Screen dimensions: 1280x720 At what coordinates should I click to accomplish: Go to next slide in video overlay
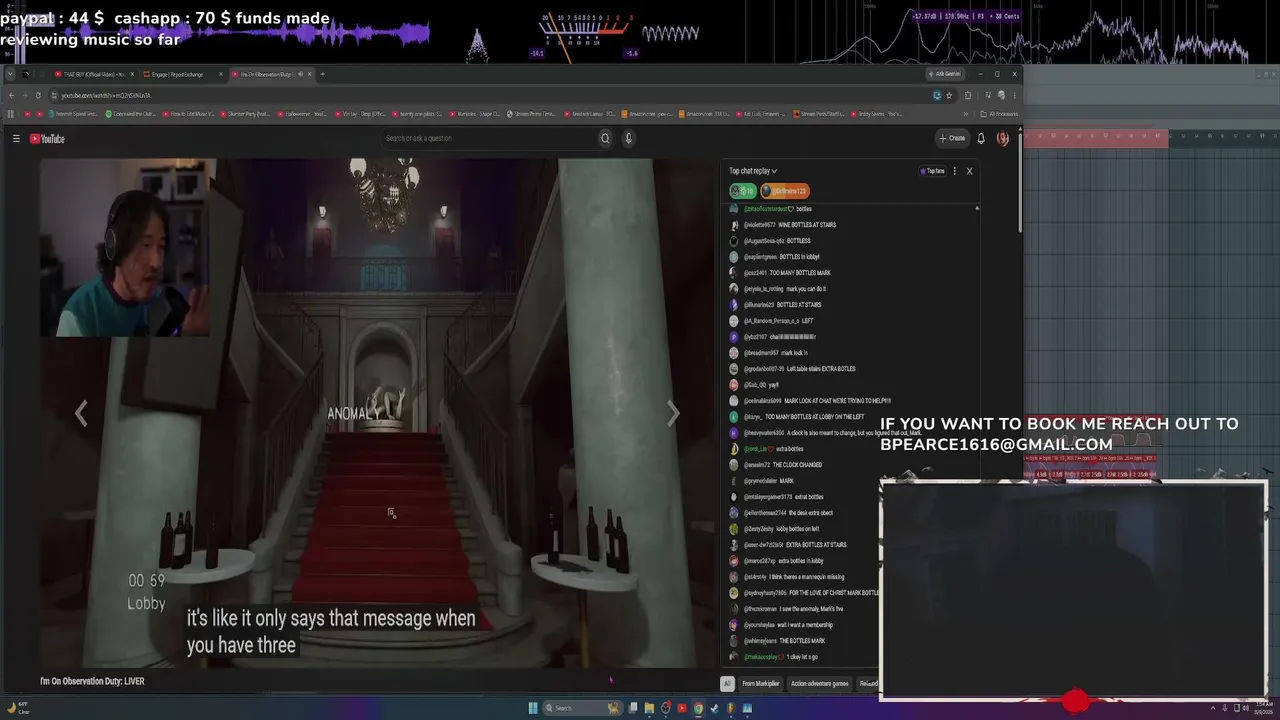673,413
